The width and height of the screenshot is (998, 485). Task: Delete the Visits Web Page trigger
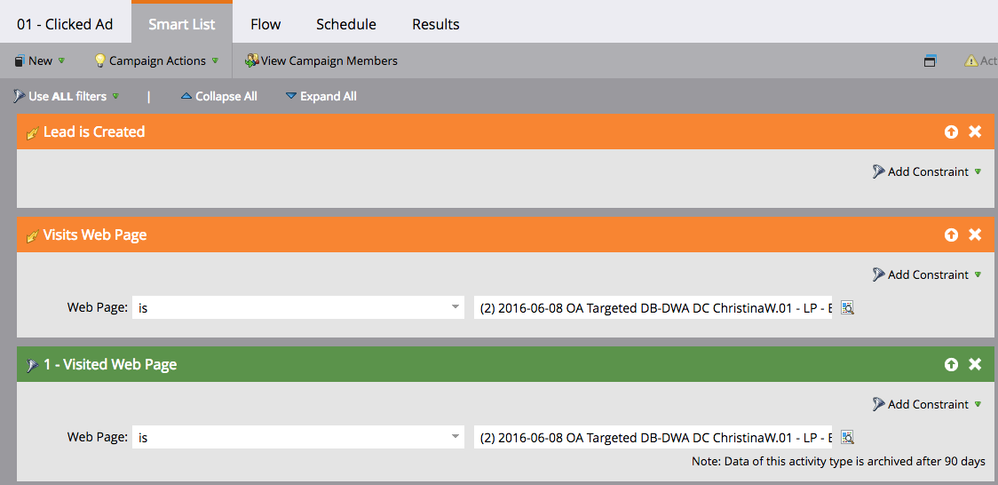[974, 235]
